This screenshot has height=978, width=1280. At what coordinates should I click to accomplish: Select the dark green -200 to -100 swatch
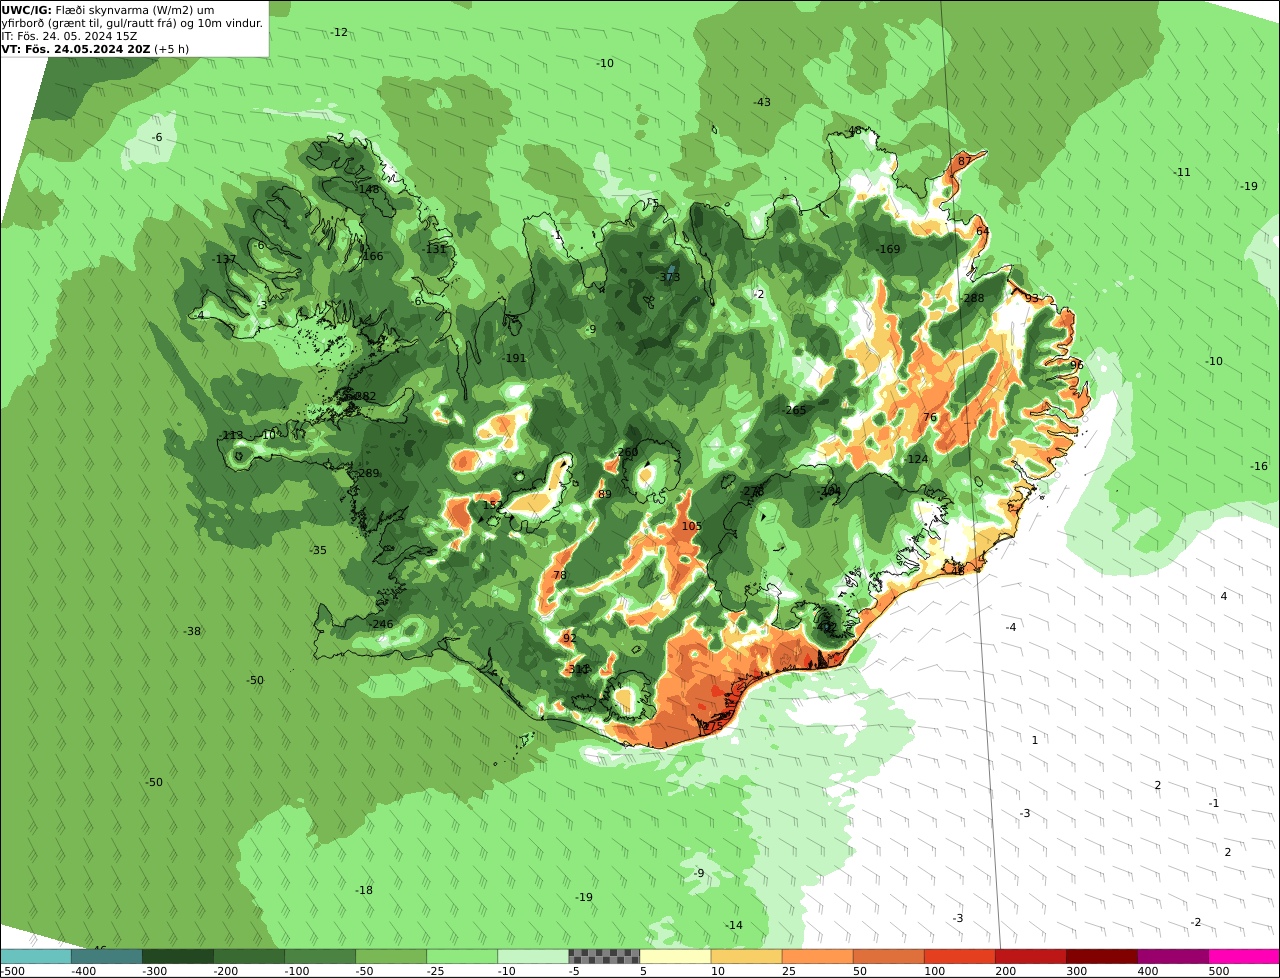pos(249,956)
